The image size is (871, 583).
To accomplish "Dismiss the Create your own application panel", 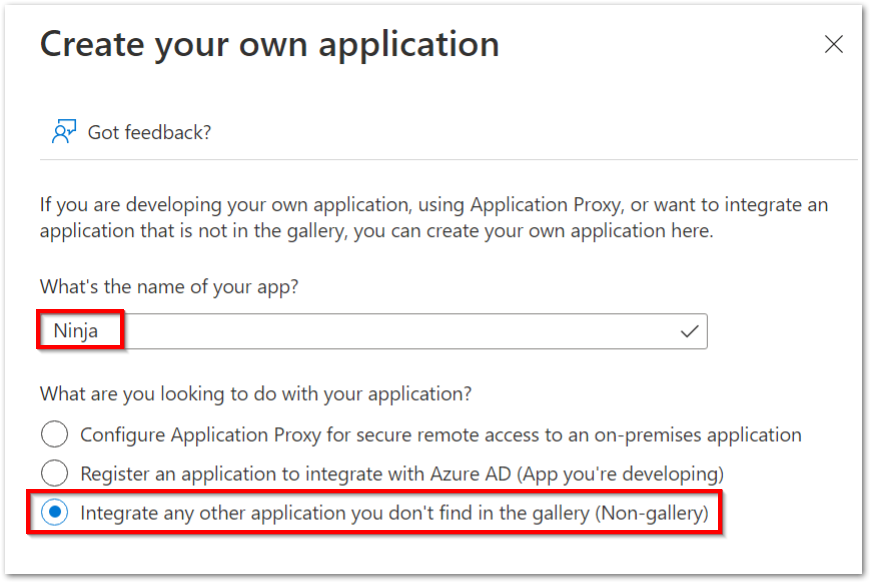I will (x=834, y=44).
